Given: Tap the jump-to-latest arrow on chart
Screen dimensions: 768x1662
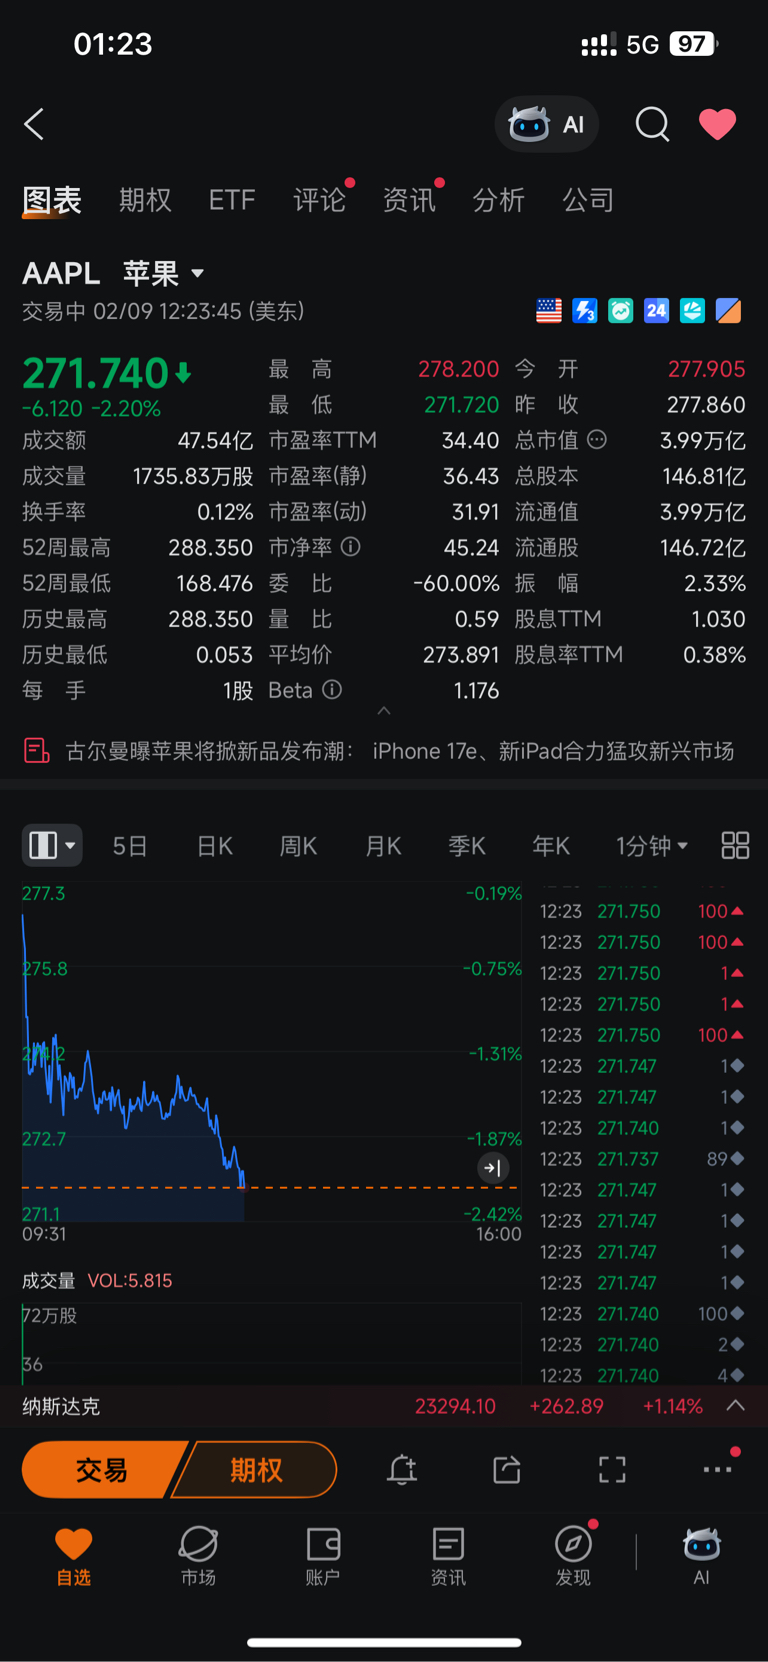Looking at the screenshot, I should 493,1168.
